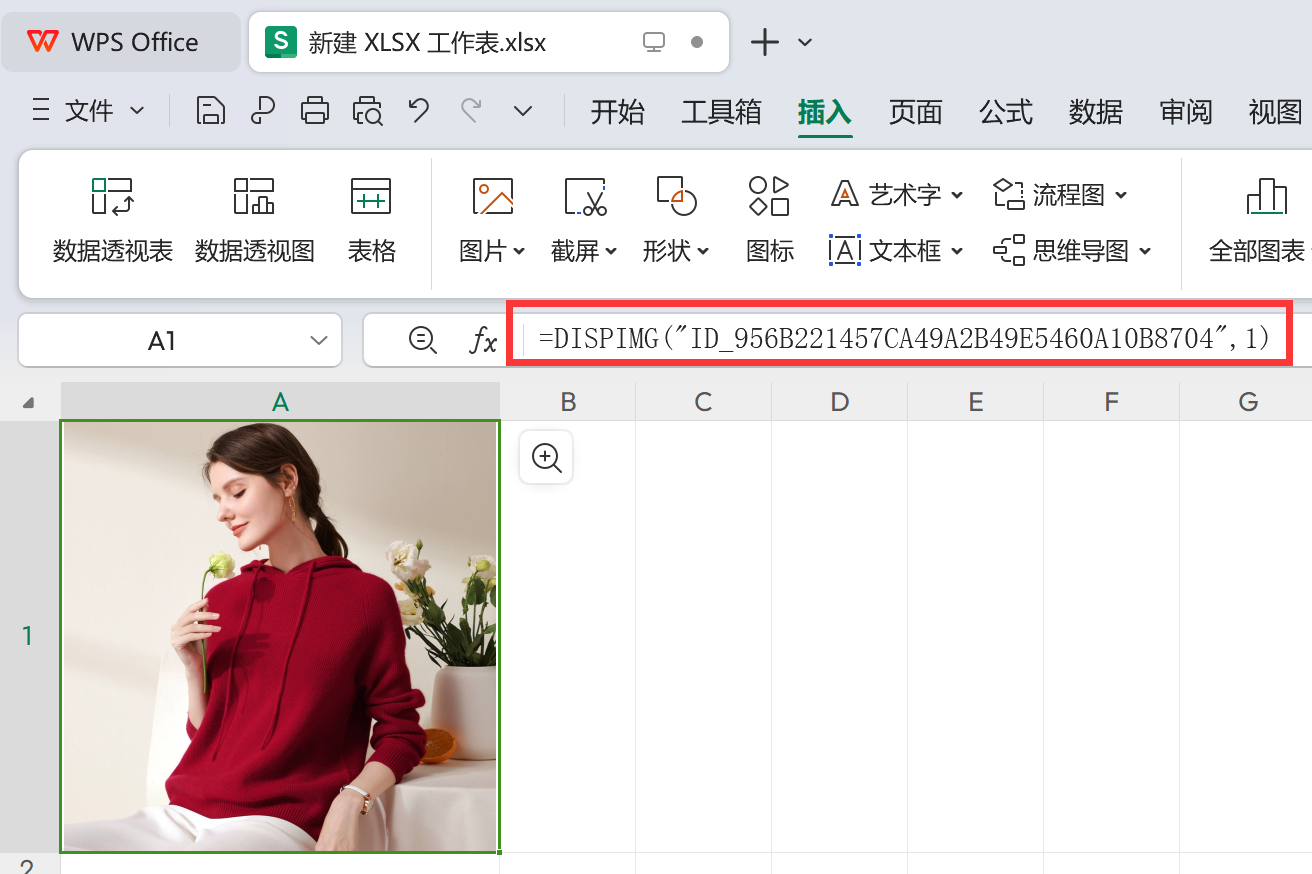
Task: Open the WordArt (艺术字) dropdown
Action: [x=957, y=195]
